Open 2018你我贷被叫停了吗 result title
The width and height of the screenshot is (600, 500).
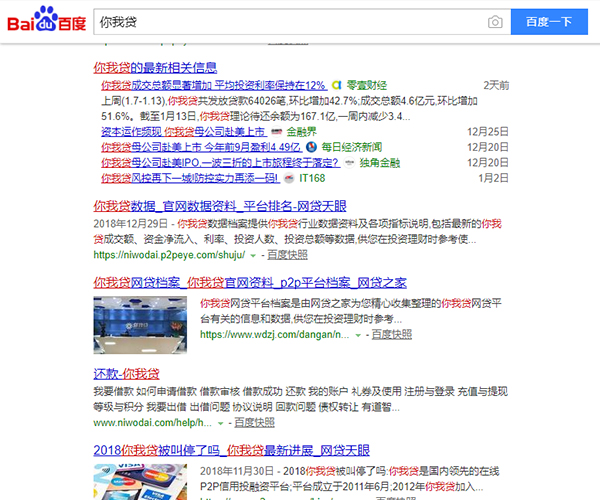[231, 451]
